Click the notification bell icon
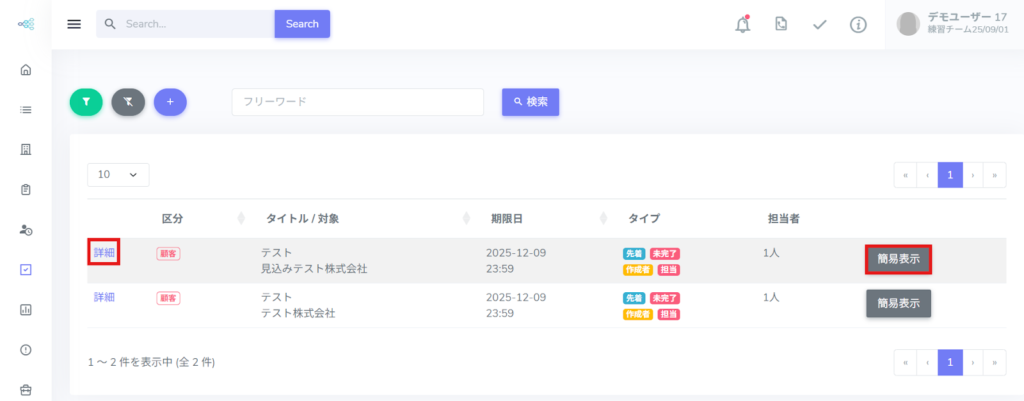Image resolution: width=1024 pixels, height=401 pixels. [742, 24]
